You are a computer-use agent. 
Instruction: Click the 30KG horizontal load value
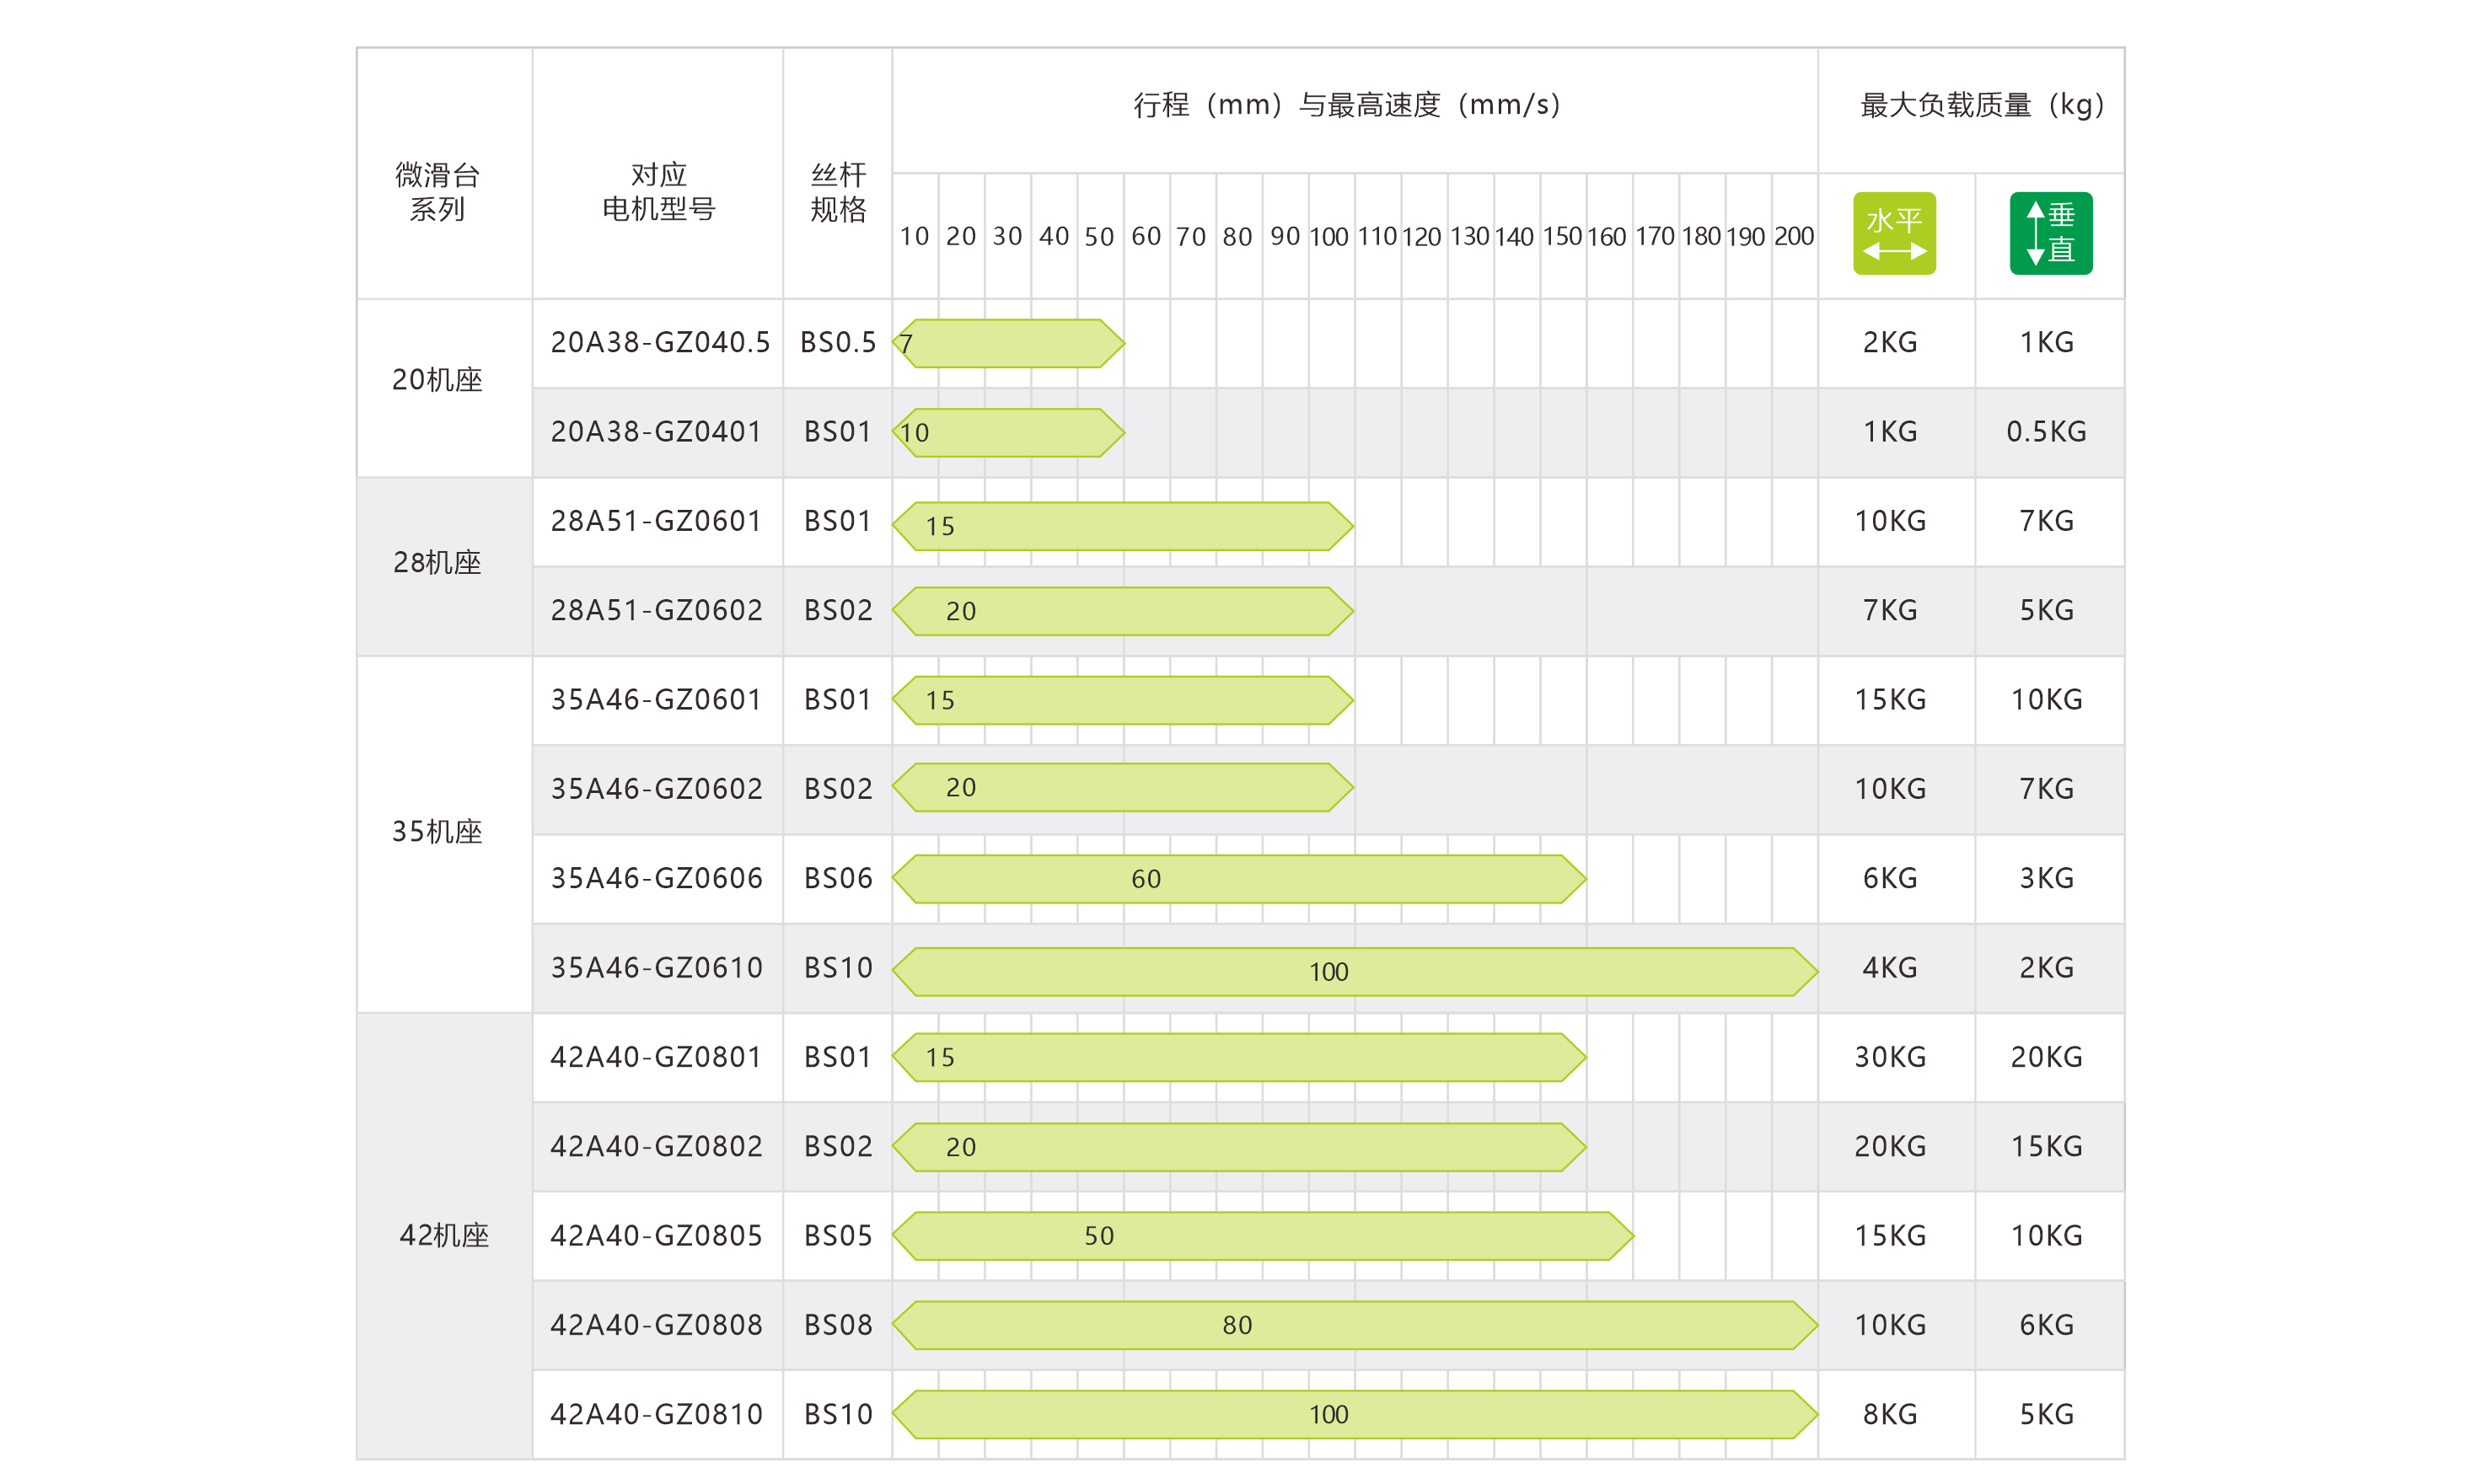pyautogui.click(x=1890, y=1057)
